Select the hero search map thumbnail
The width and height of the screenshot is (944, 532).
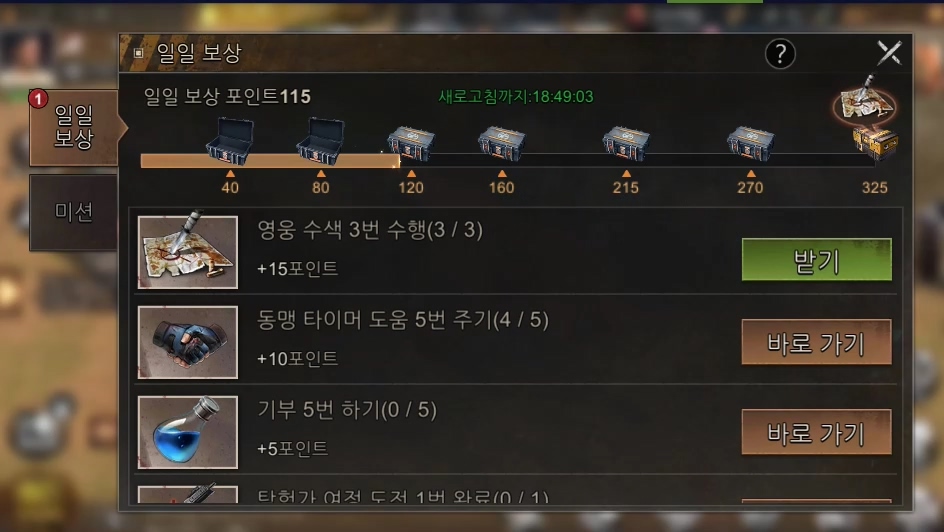tap(188, 252)
